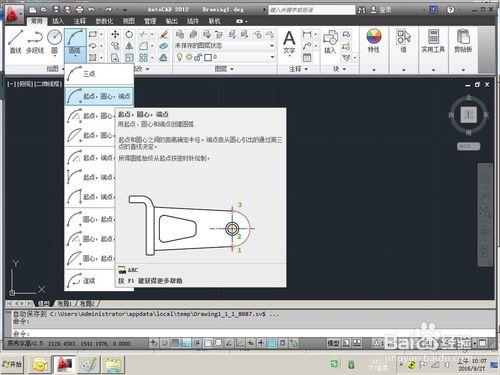Viewport: 500px width, 375px height.
Task: Open Layer Properties manager icon
Action: (x=180, y=34)
